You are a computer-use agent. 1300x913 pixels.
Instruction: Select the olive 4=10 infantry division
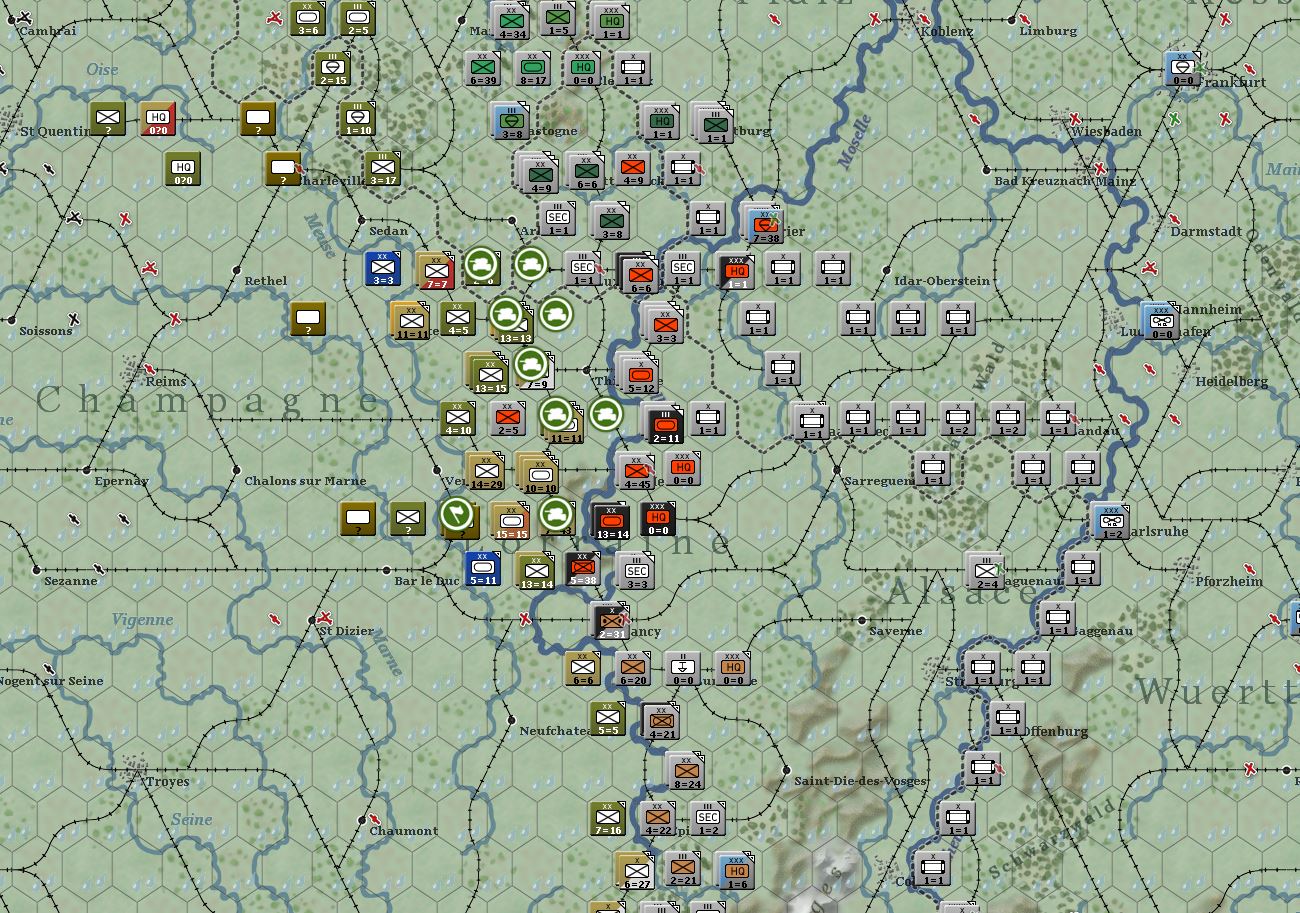tap(458, 419)
